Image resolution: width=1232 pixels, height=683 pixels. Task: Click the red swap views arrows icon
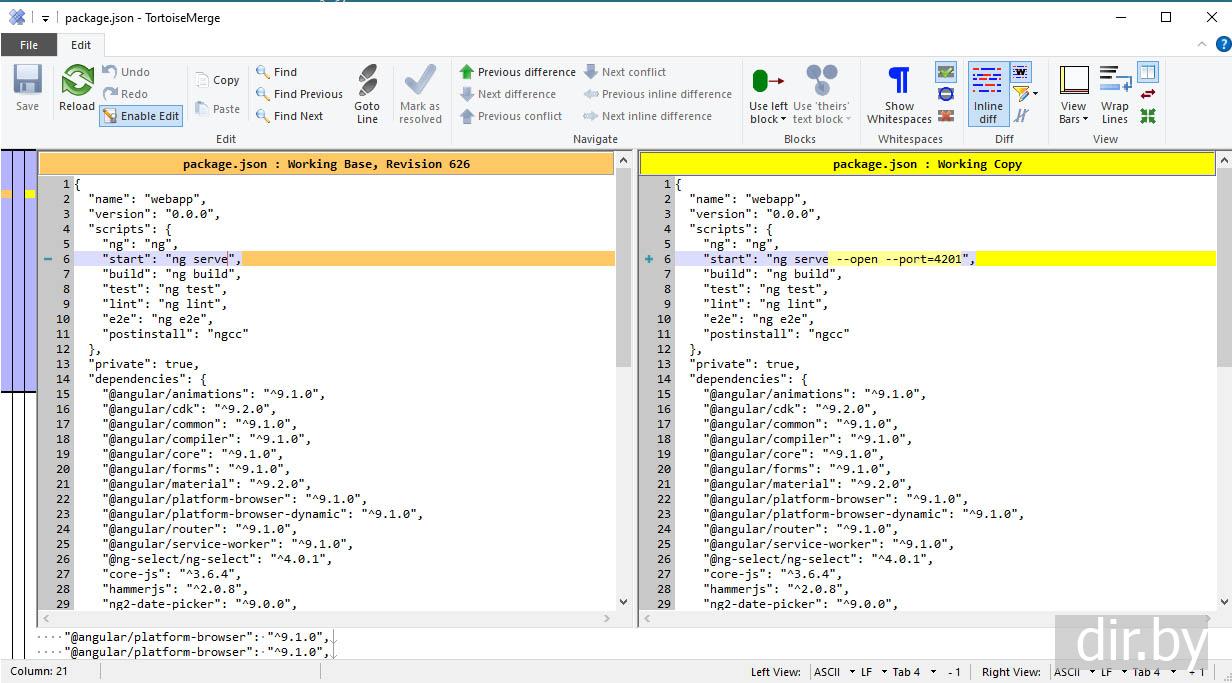(1148, 94)
